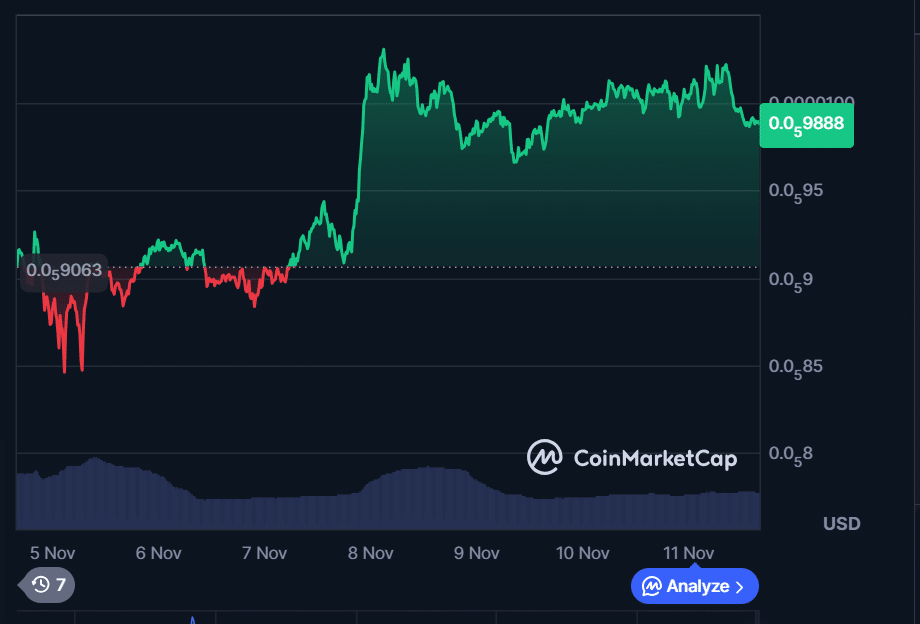Open the clock history icon showing badge 7

coord(40,586)
